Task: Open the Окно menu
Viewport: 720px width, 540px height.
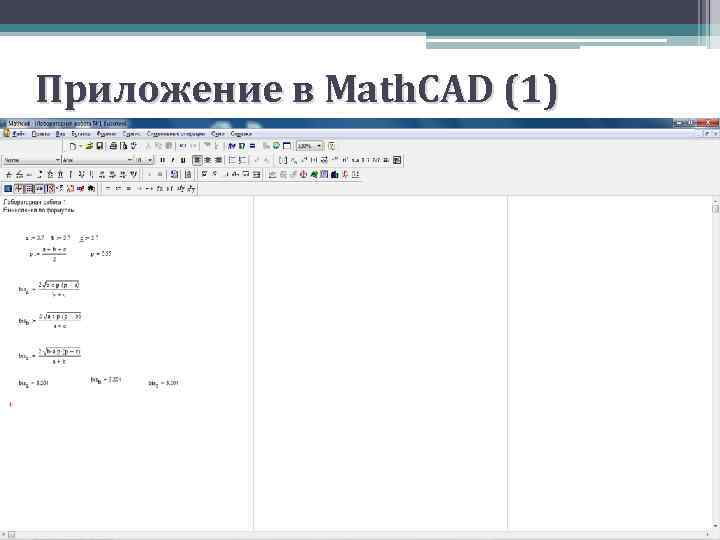Action: 218,134
